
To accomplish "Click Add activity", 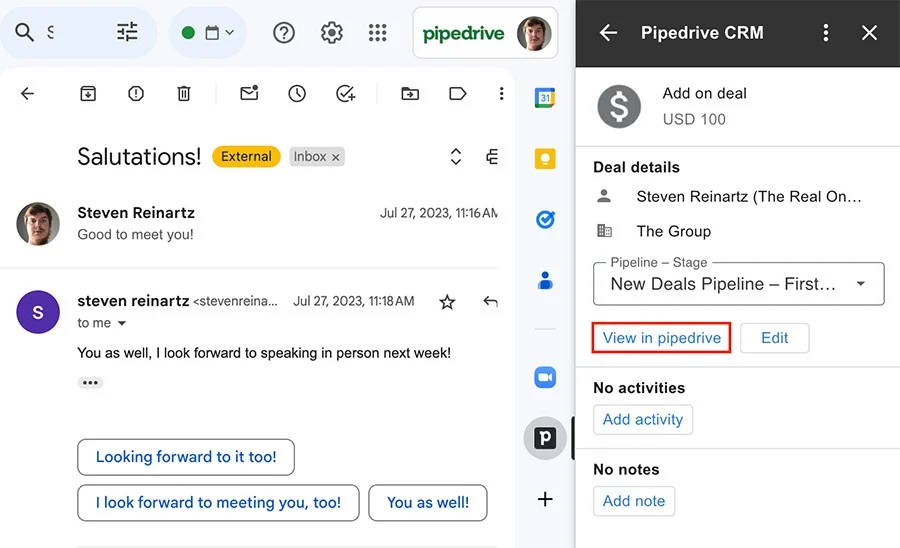I will tap(643, 419).
